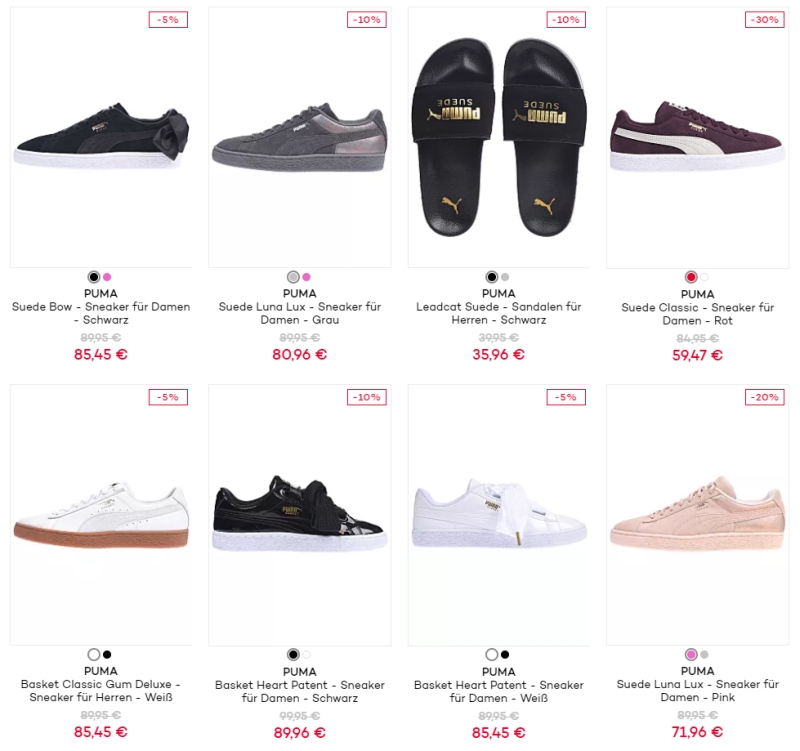Open Suede Classic Rot product title link

pos(697,314)
